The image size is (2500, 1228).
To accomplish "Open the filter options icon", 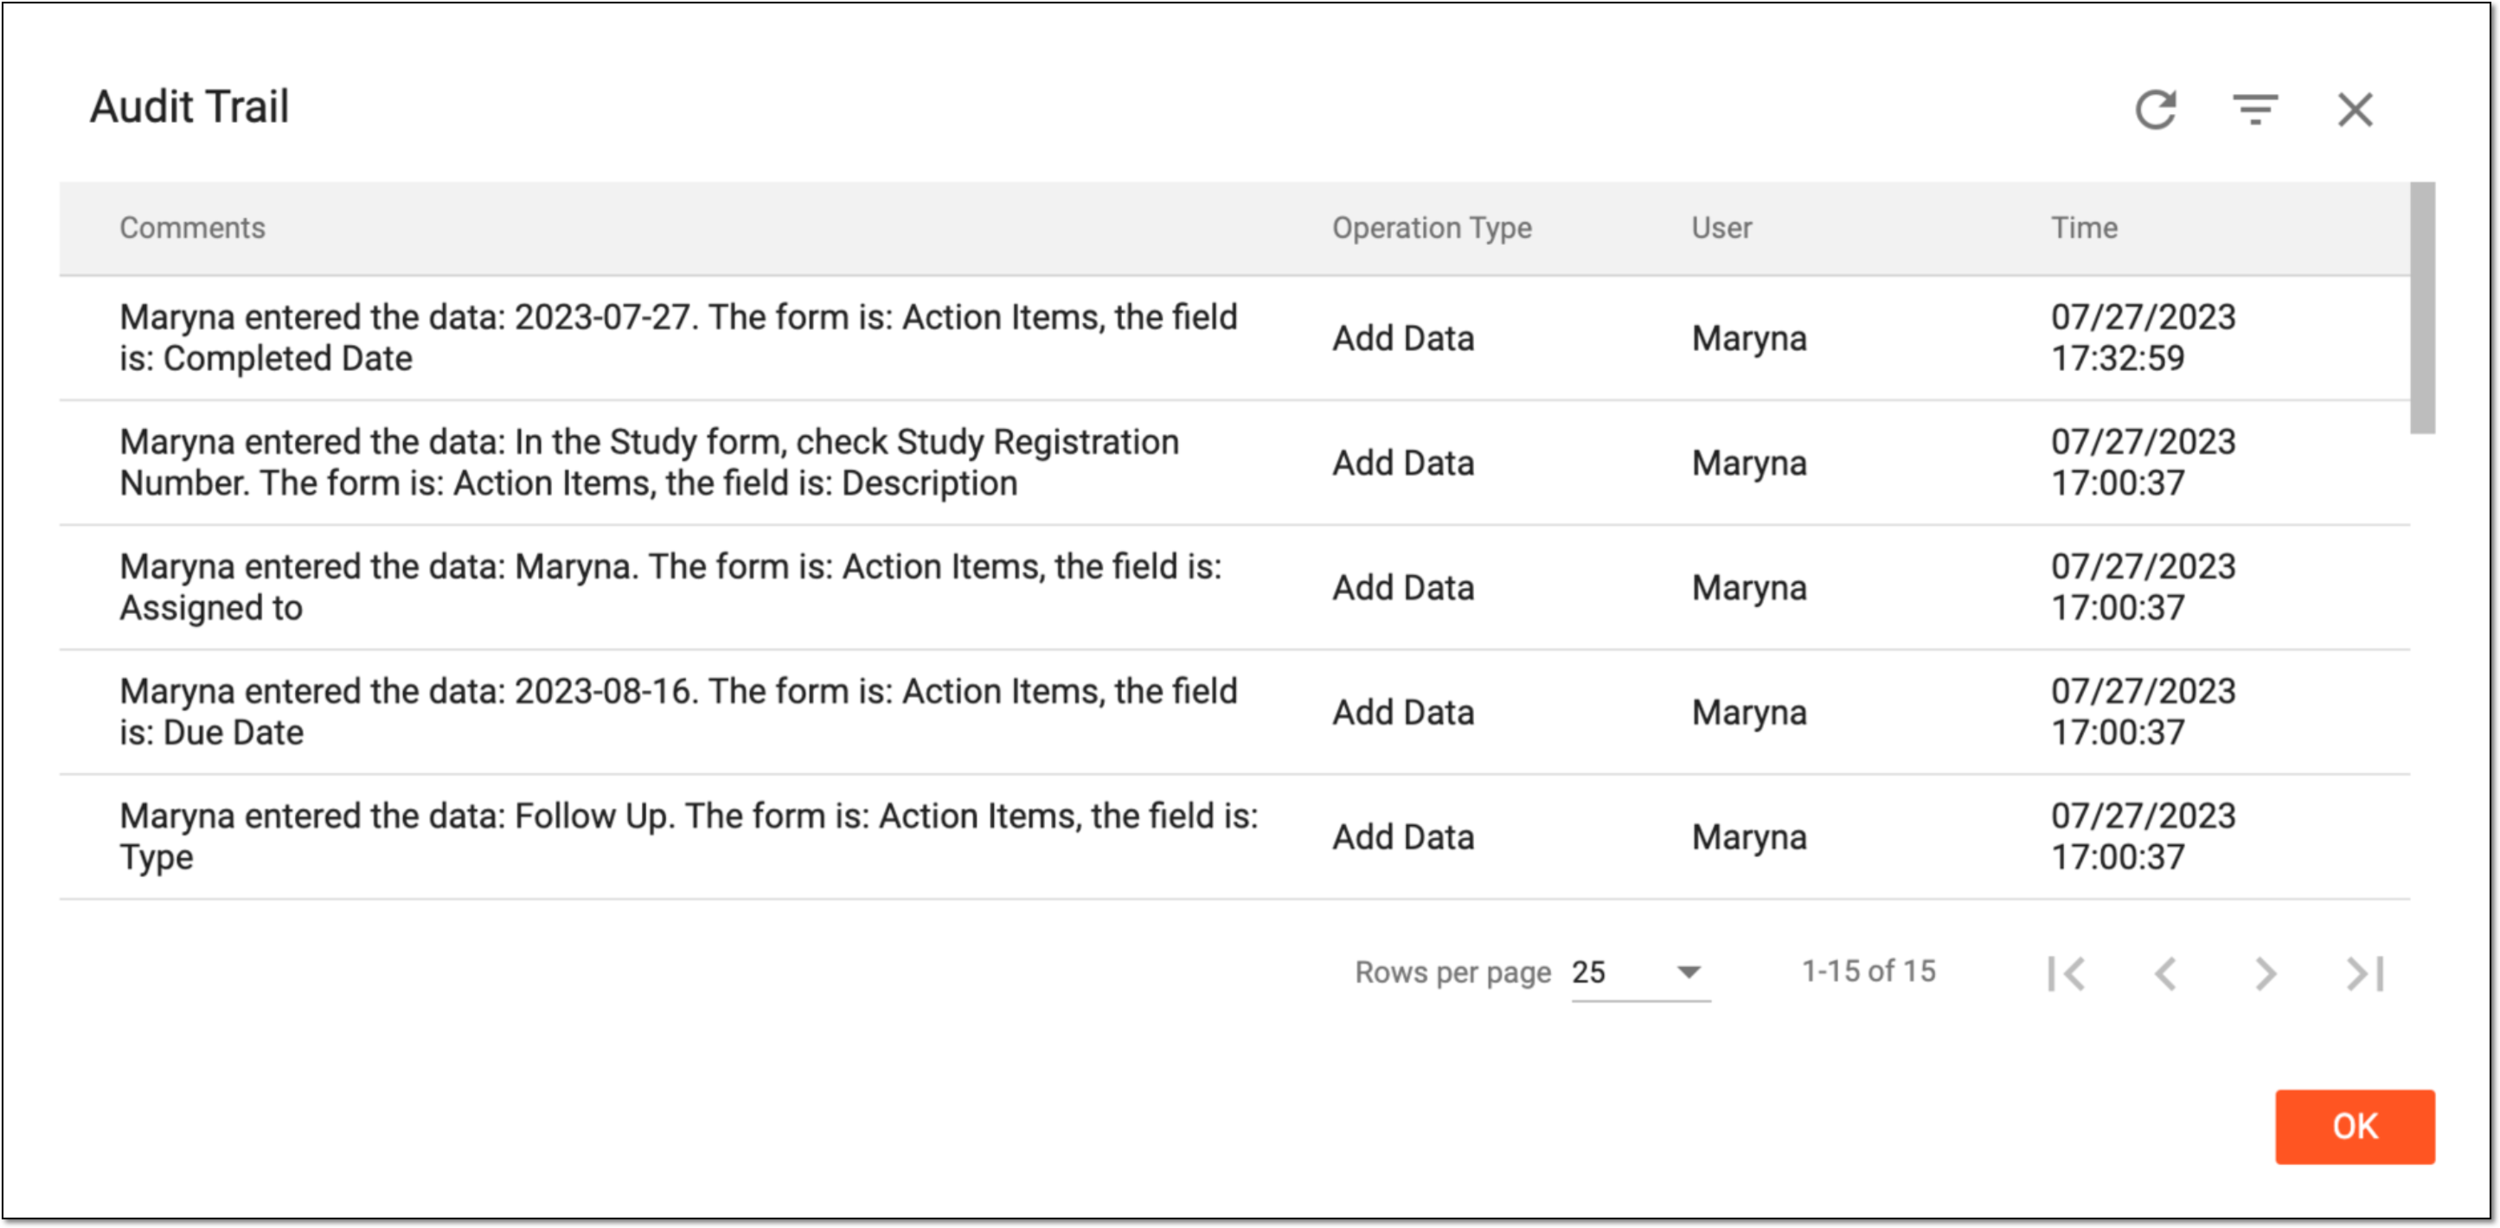I will pos(2255,109).
